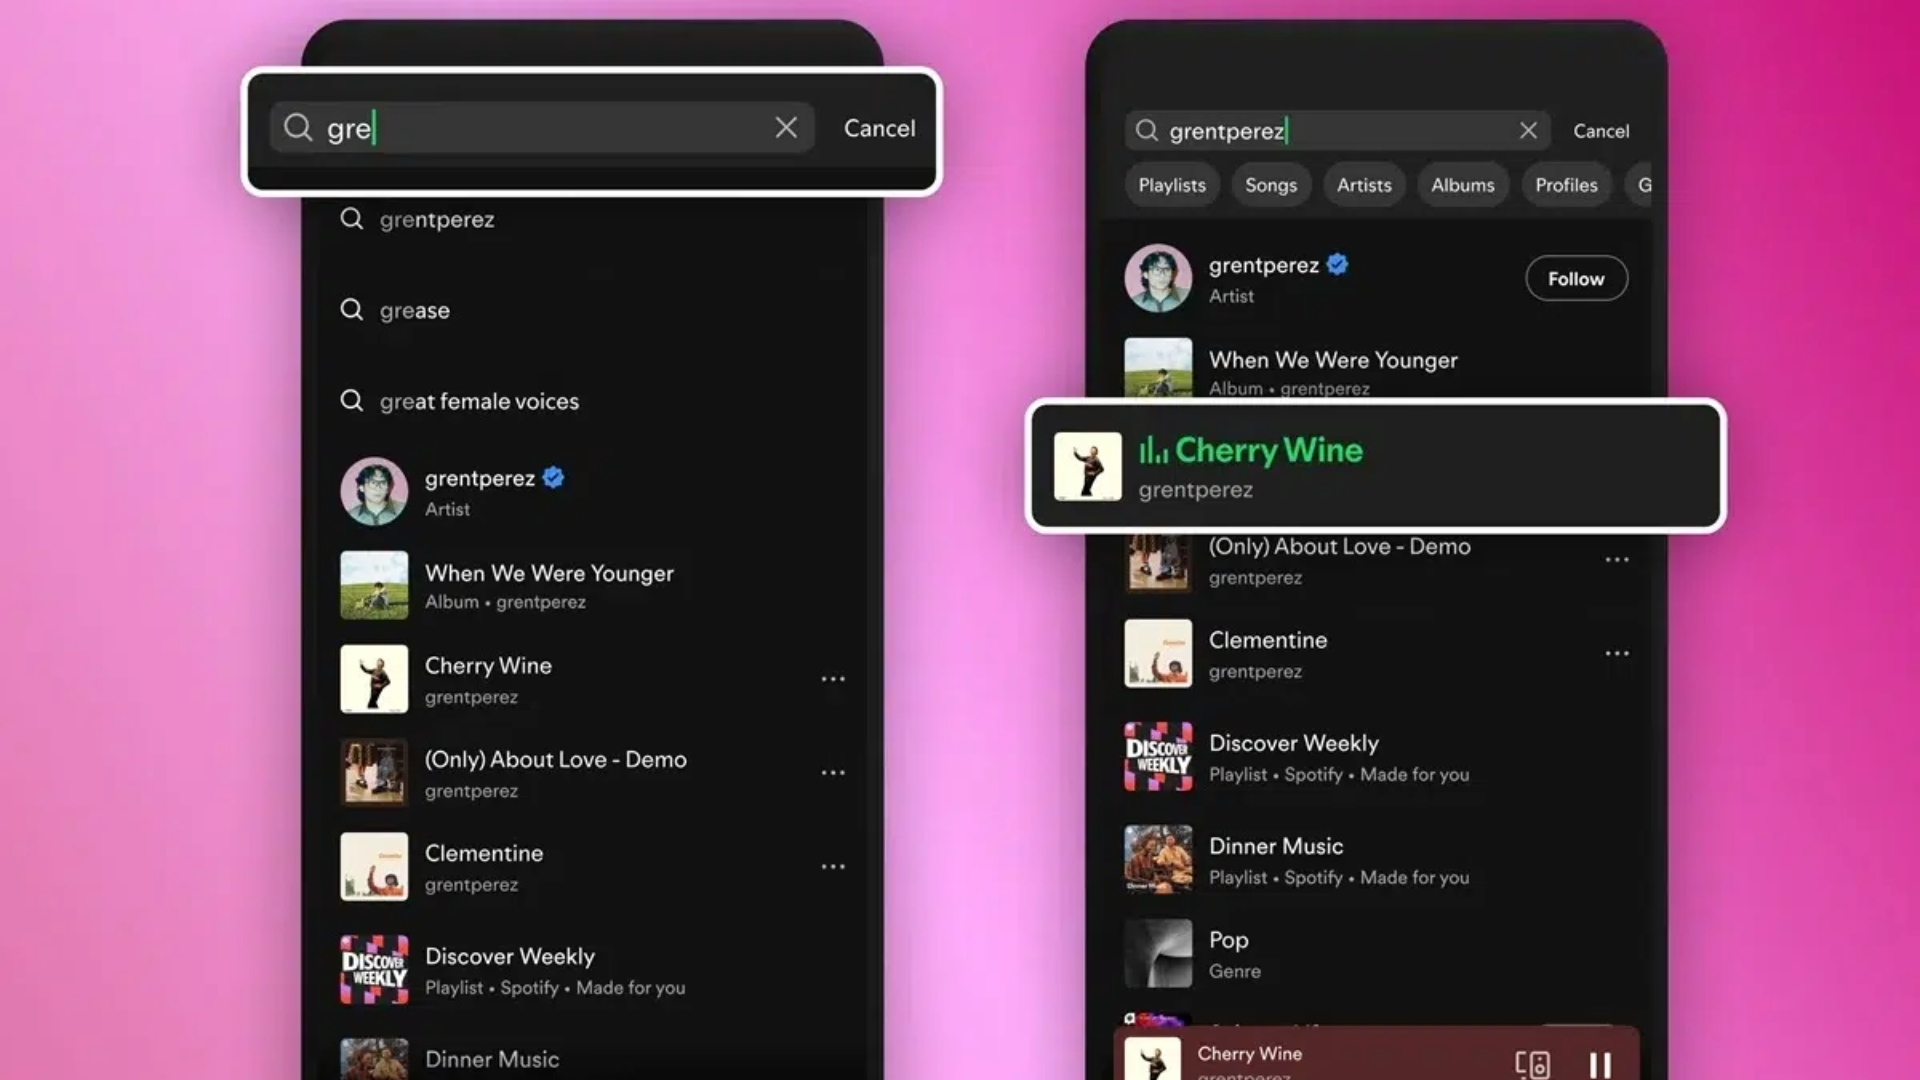This screenshot has width=1920, height=1080.
Task: Open 'When We Were Younger' album in right phone
Action: pos(1377,368)
